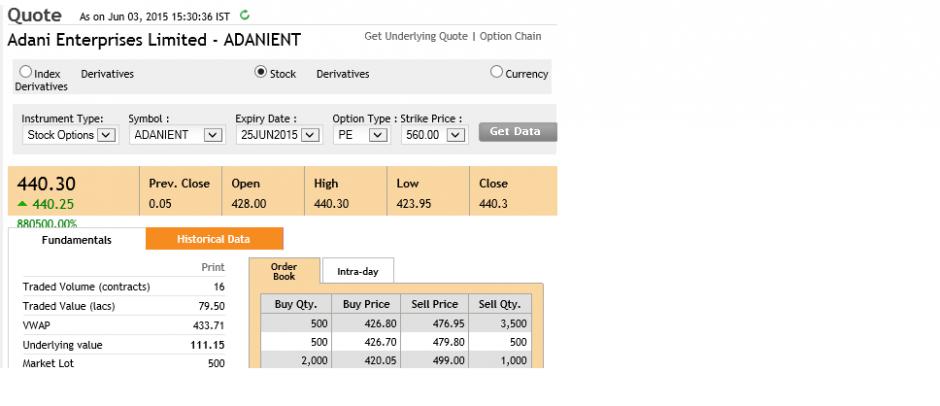Click the Market Lot label

point(48,363)
